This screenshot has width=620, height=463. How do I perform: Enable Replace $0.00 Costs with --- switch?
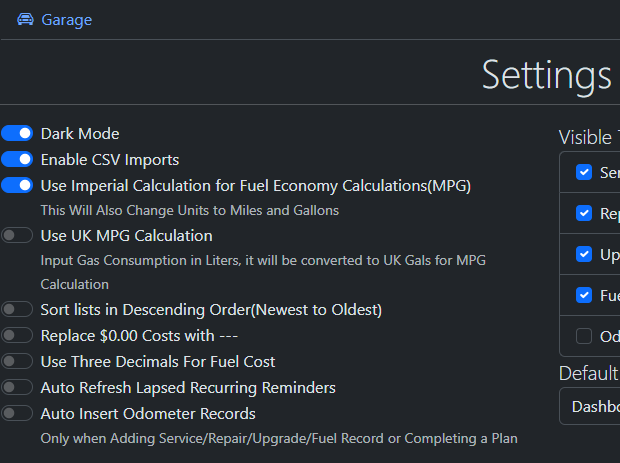17,336
